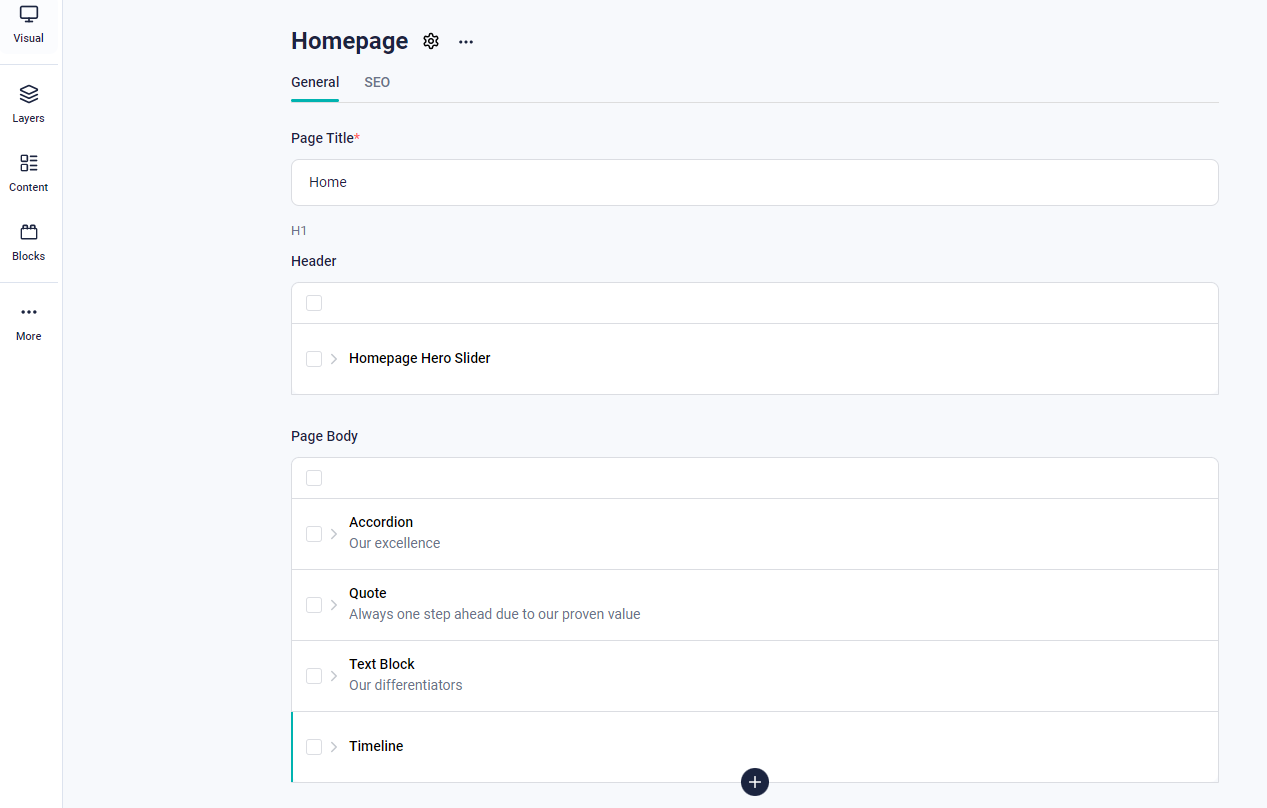
Task: Open Homepage settings gear
Action: (x=431, y=41)
